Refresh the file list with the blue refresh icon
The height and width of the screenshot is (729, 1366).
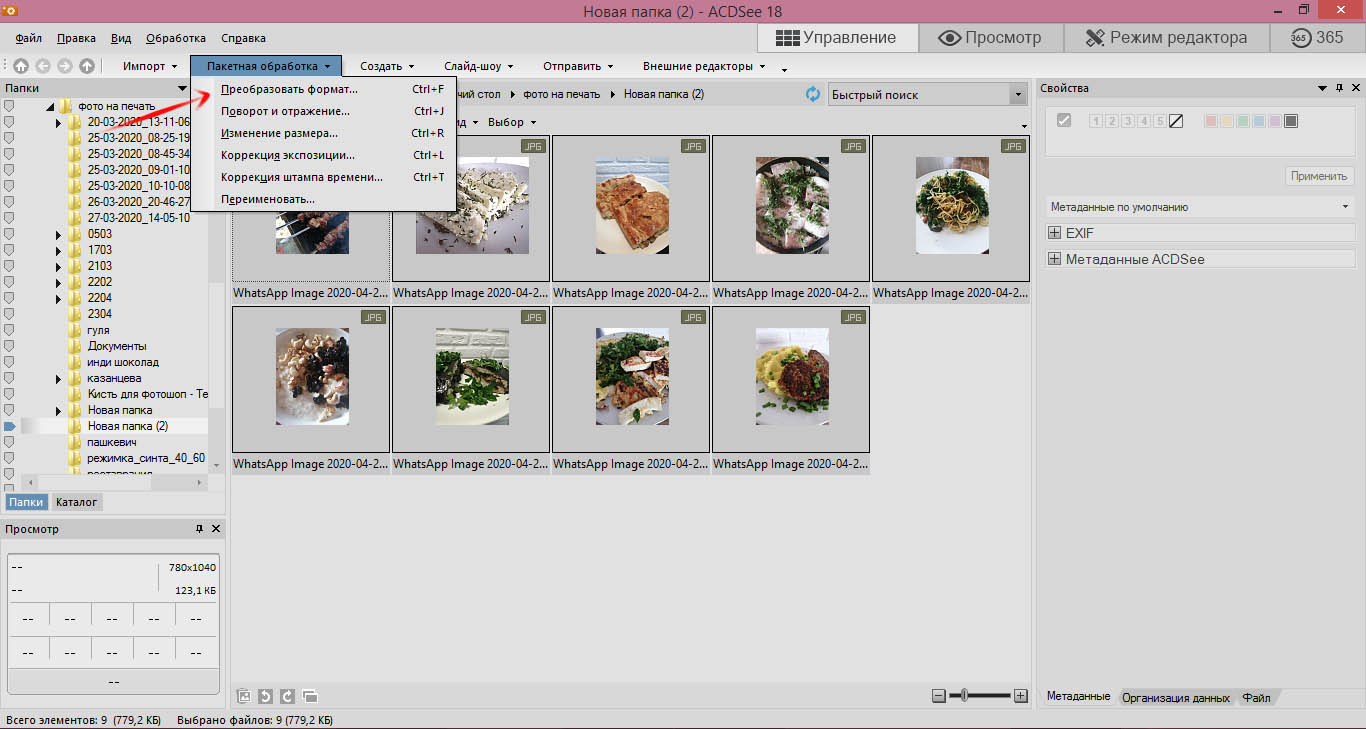click(813, 94)
